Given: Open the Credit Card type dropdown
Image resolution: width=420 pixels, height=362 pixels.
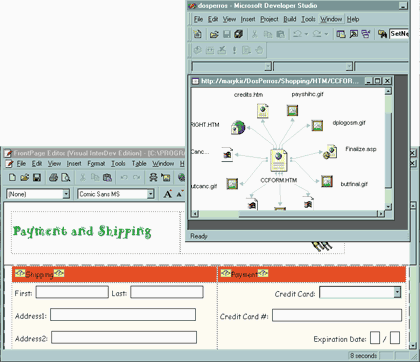Looking at the screenshot, I should [397, 292].
